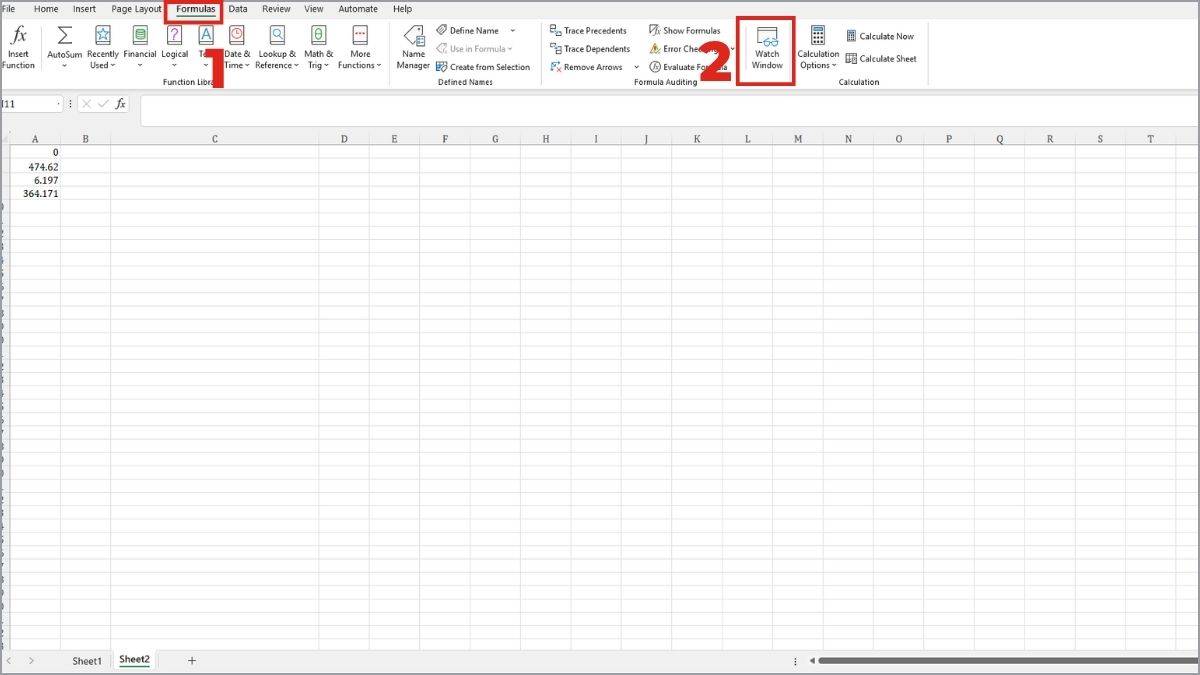Switch to the Automate tab
The image size is (1200, 675).
click(x=358, y=9)
